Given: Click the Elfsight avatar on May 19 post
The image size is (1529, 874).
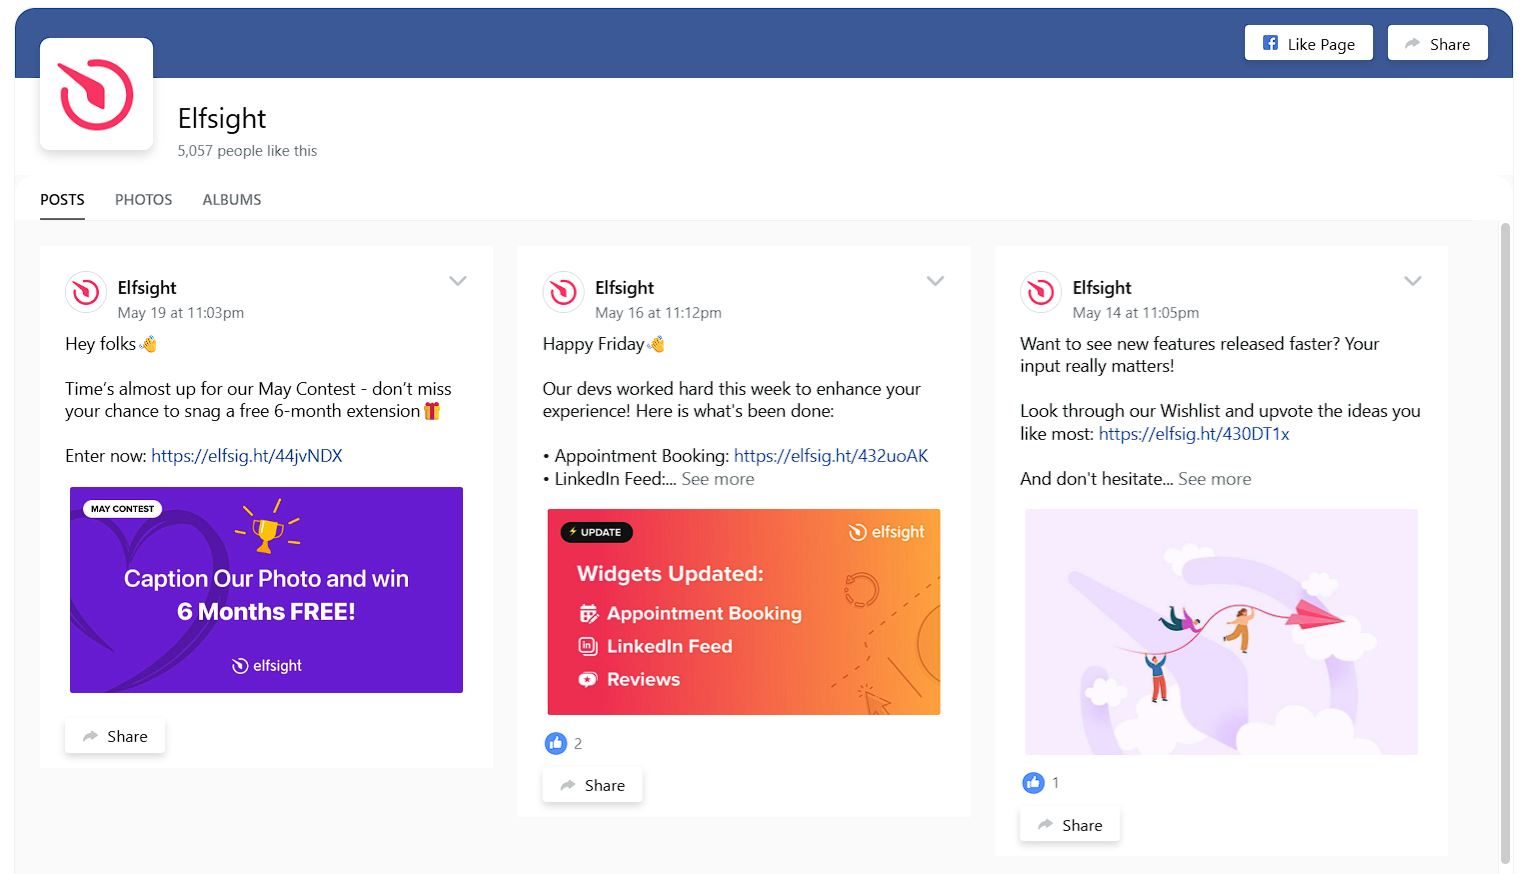Looking at the screenshot, I should click(x=86, y=292).
